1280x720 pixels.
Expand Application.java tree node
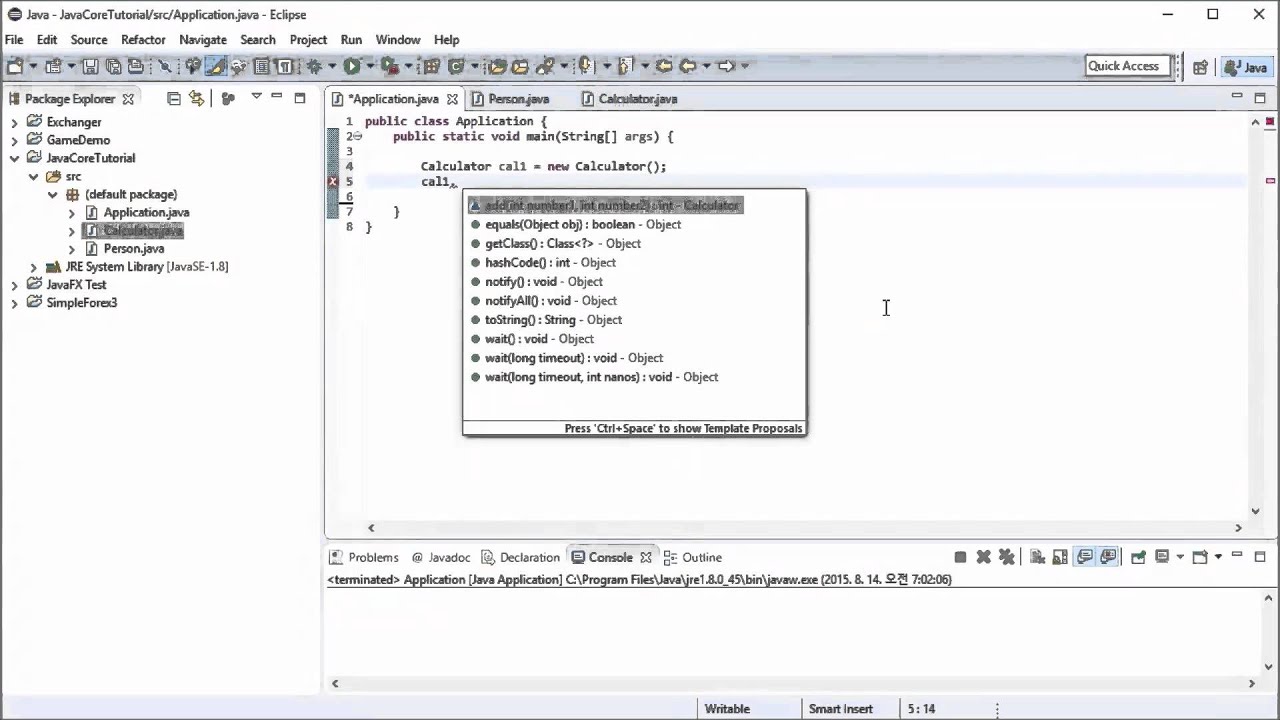pos(71,213)
